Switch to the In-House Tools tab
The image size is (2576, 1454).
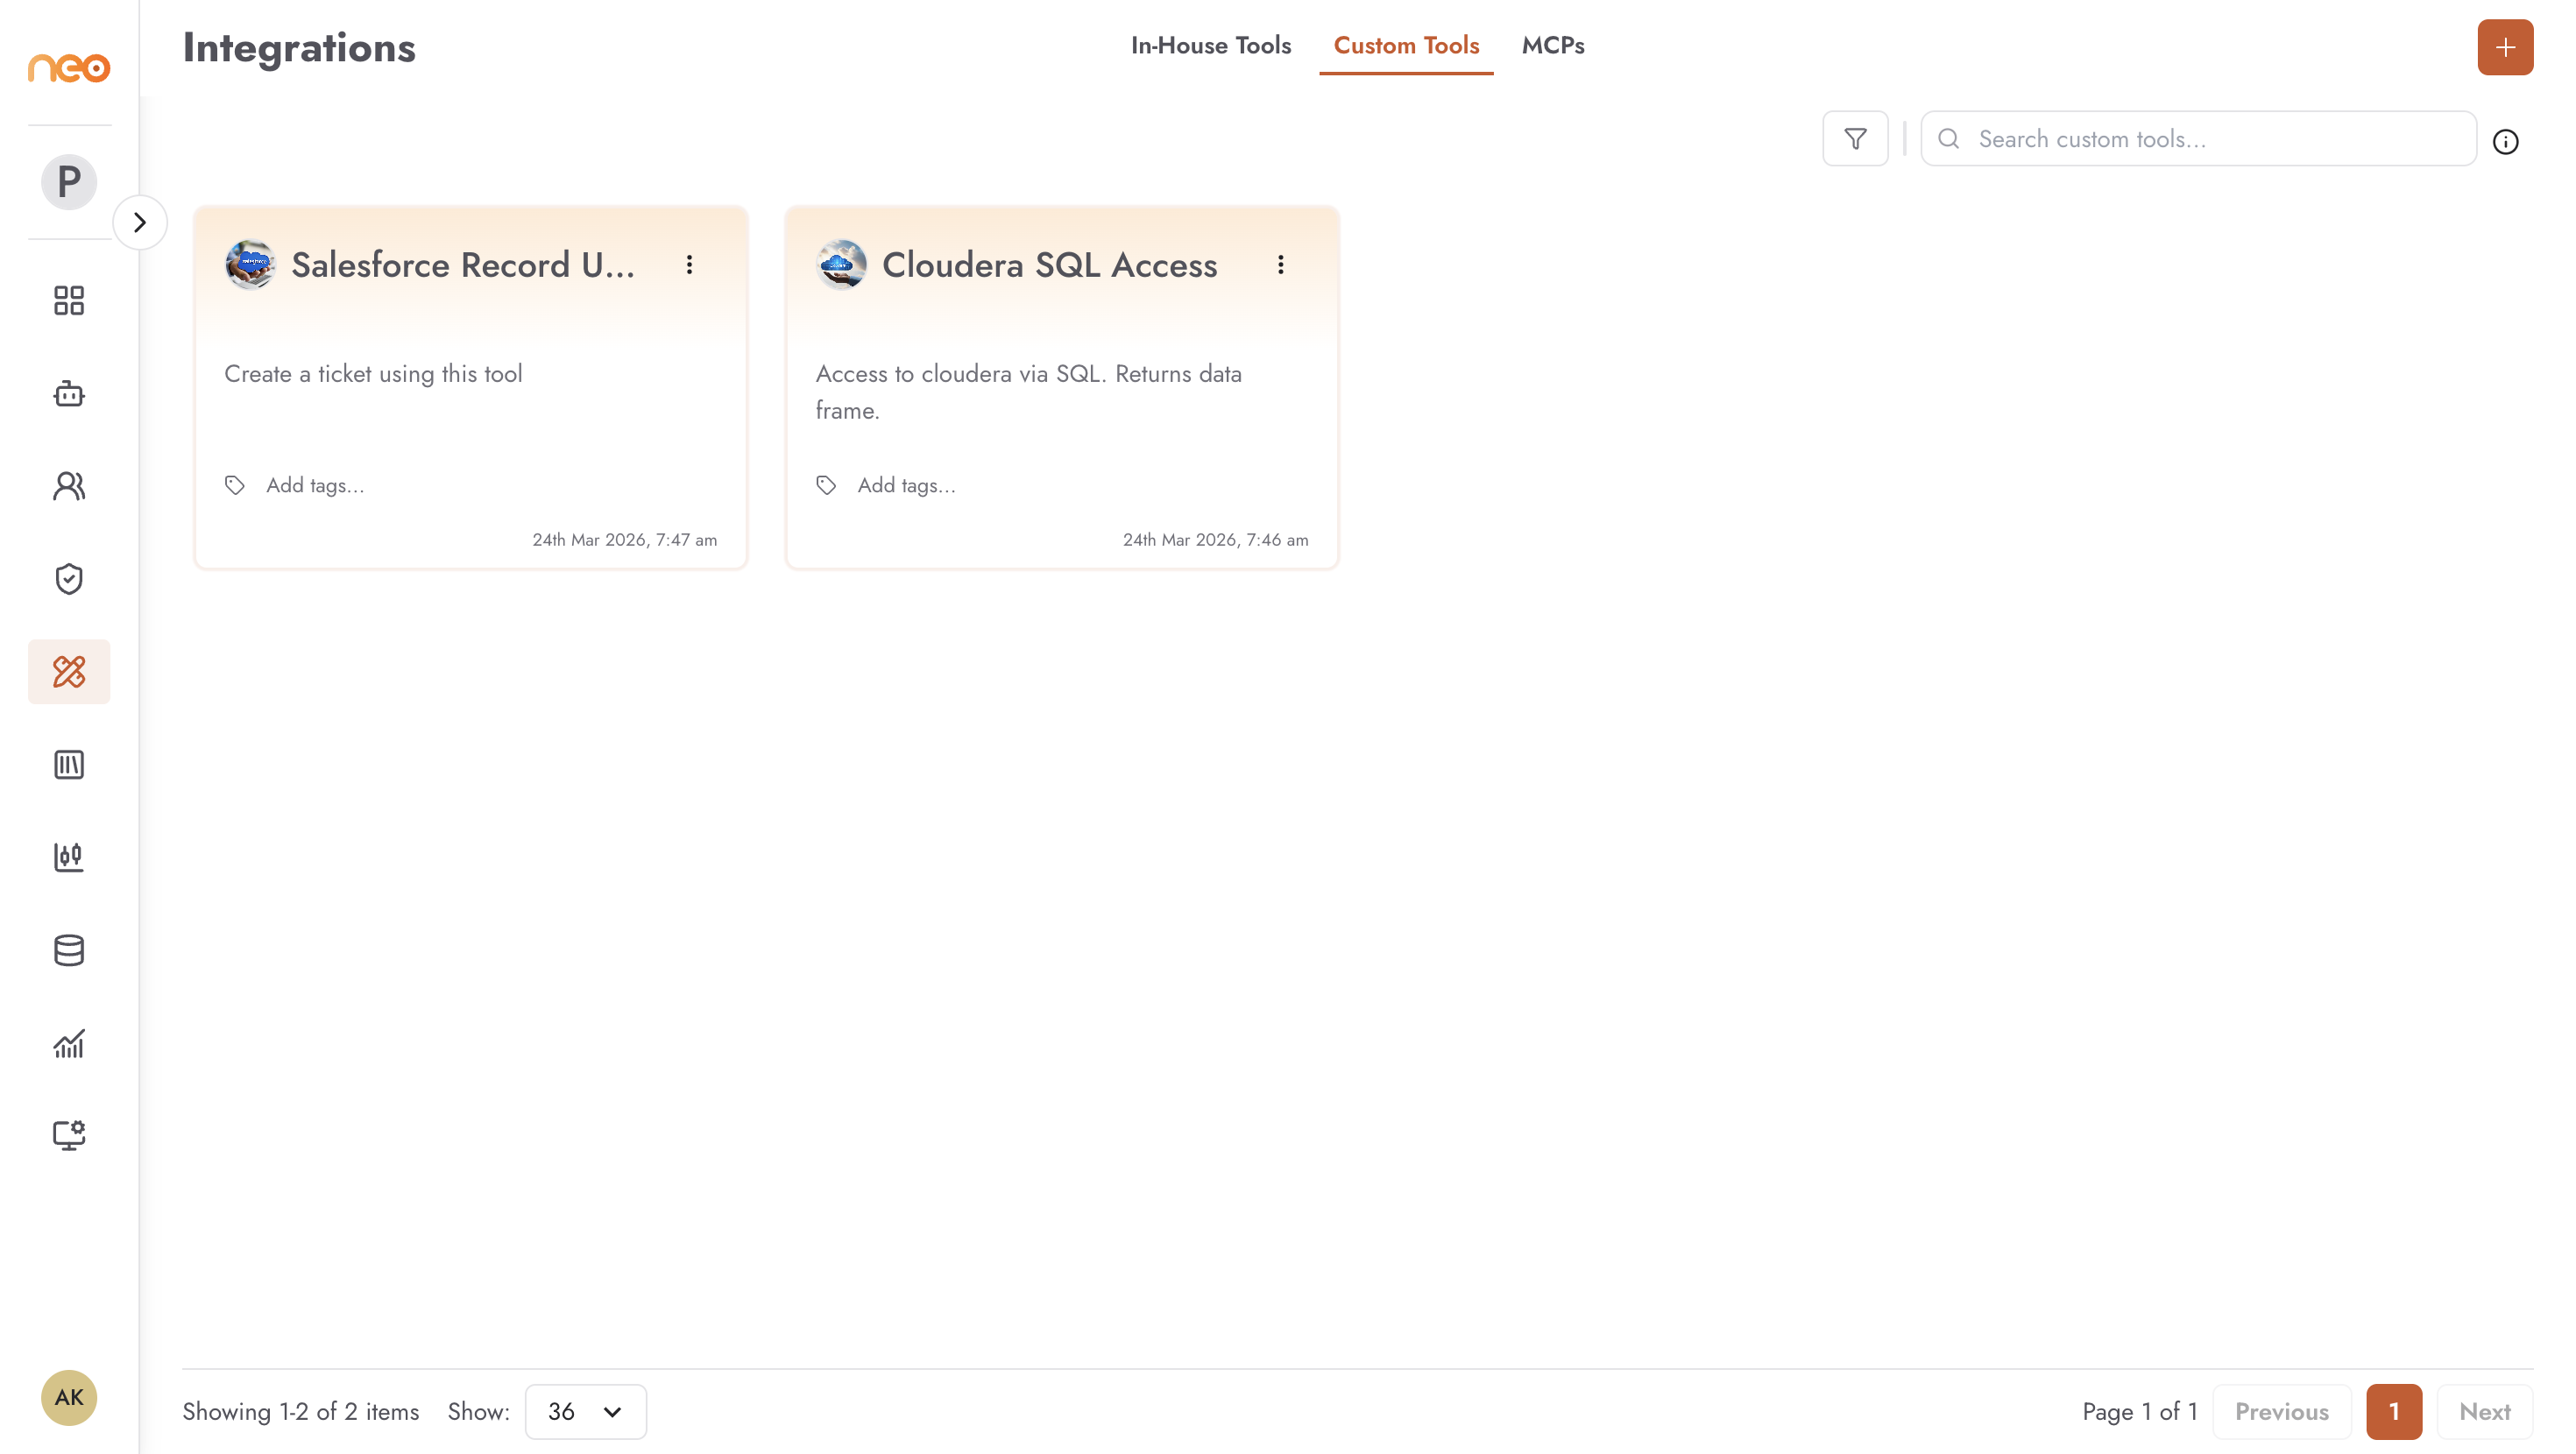[x=1211, y=45]
